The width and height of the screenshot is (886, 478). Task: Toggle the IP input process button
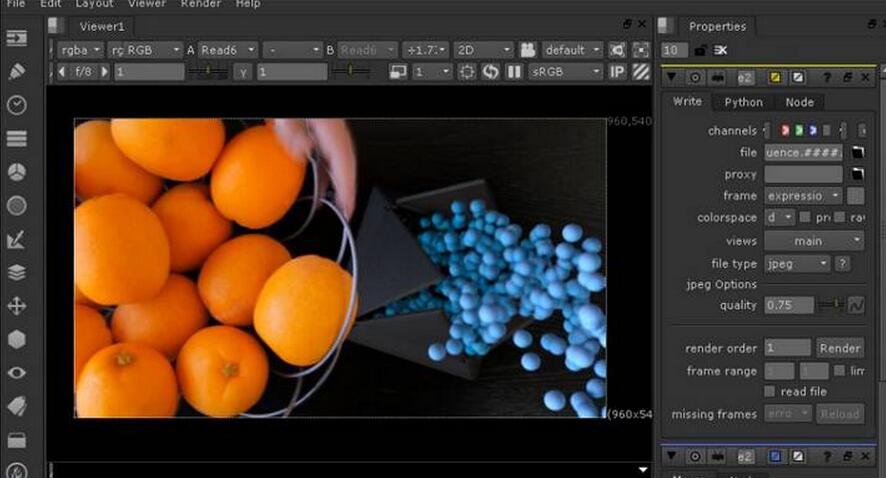(x=617, y=72)
